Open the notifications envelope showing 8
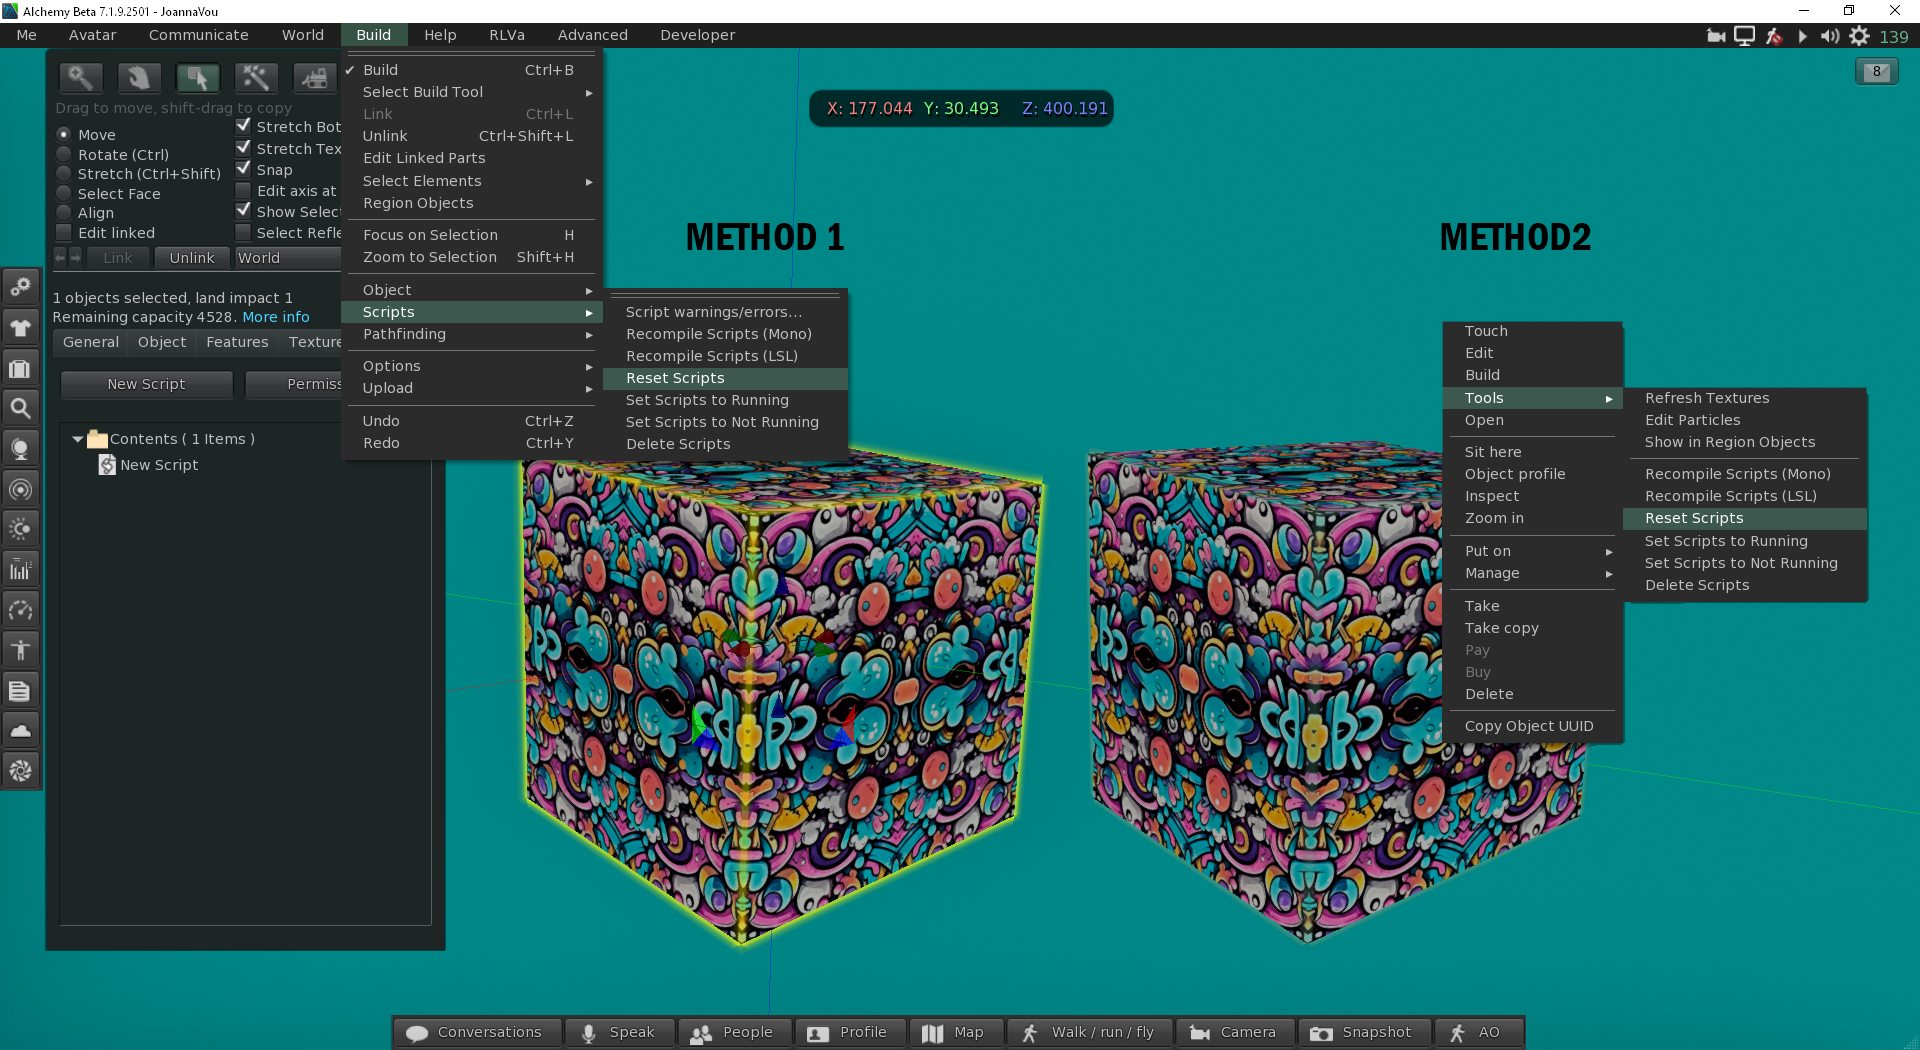Screen dimensions: 1920x1050 (x=1876, y=72)
